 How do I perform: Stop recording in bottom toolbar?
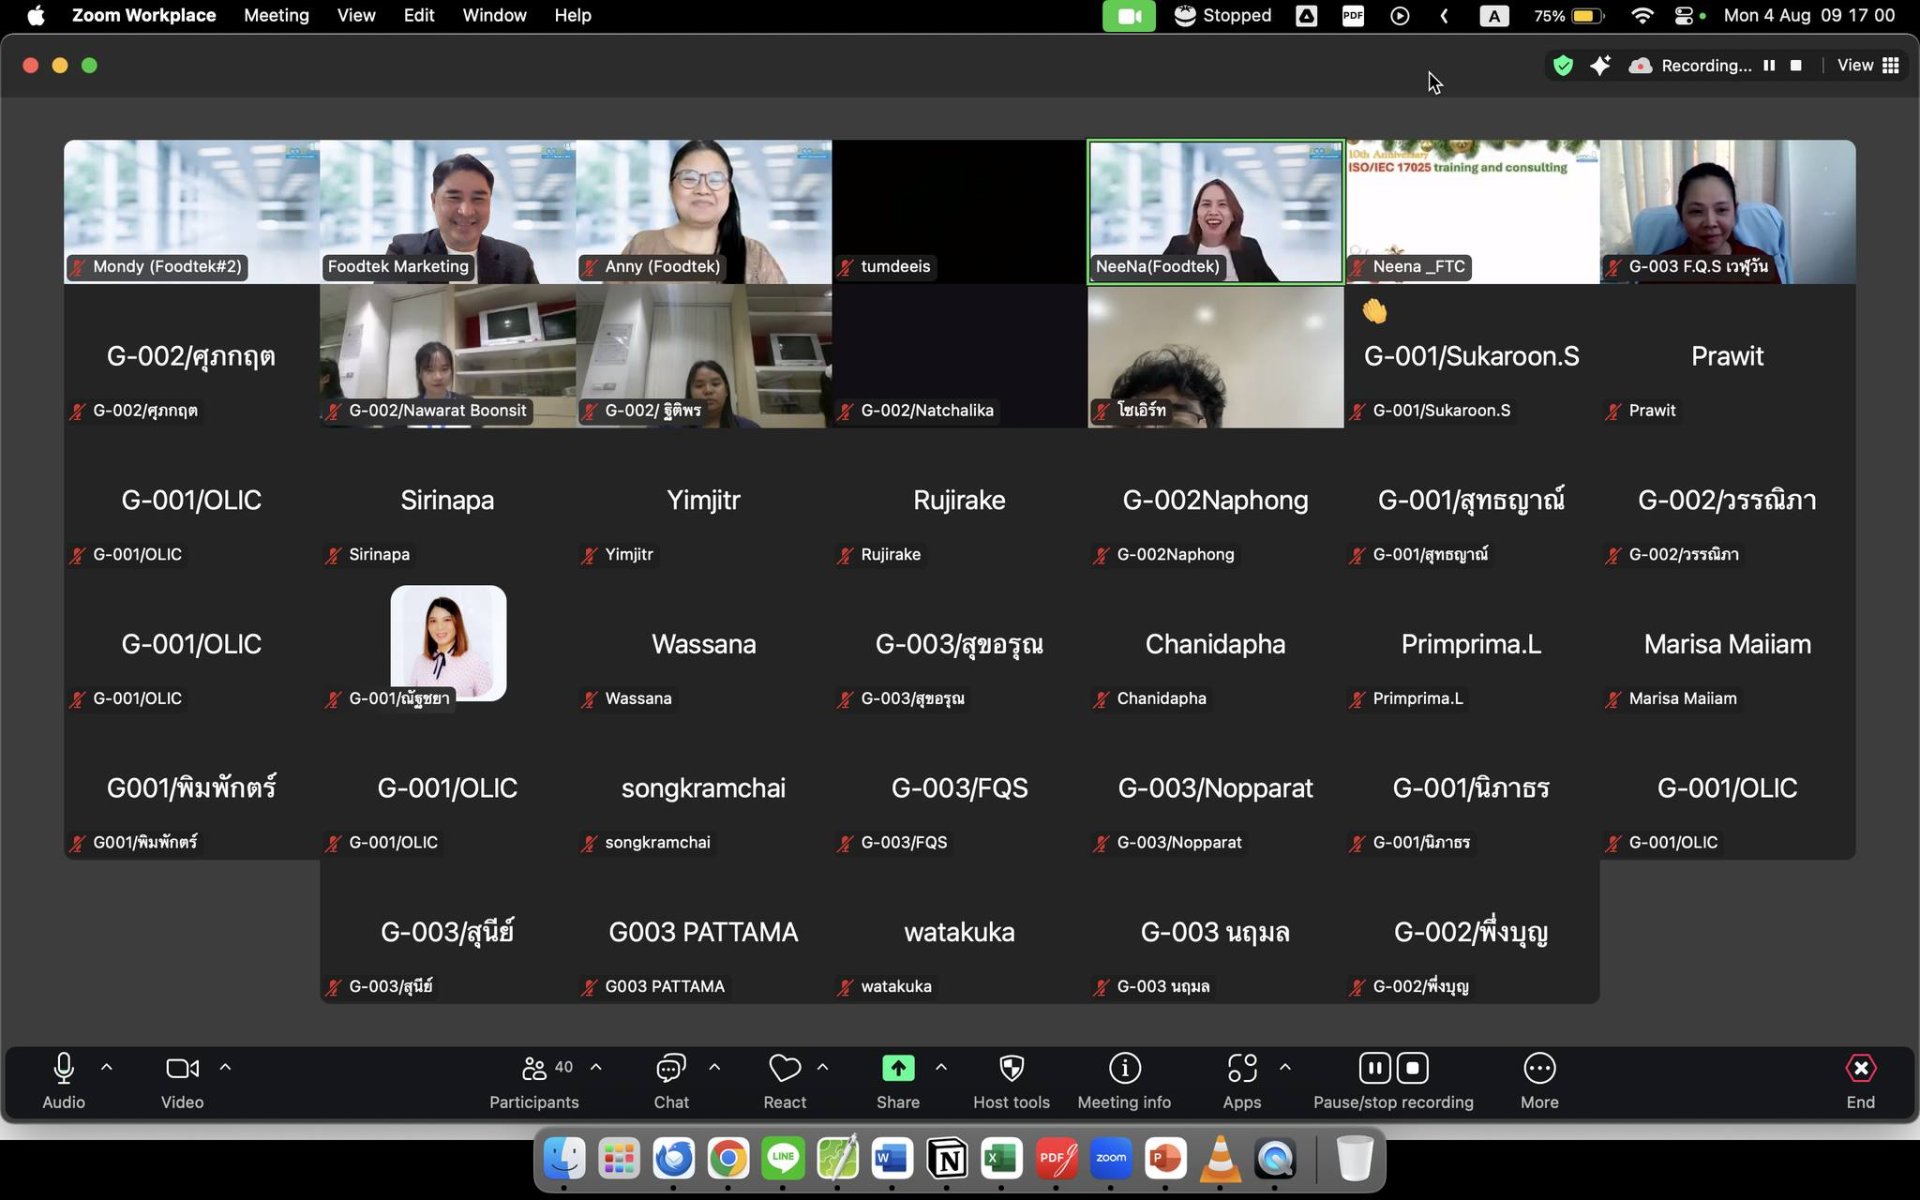(x=1413, y=1068)
